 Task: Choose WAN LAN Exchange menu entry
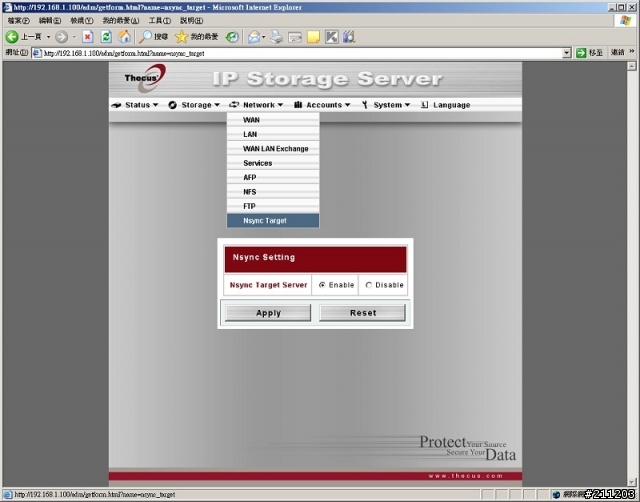(x=273, y=149)
